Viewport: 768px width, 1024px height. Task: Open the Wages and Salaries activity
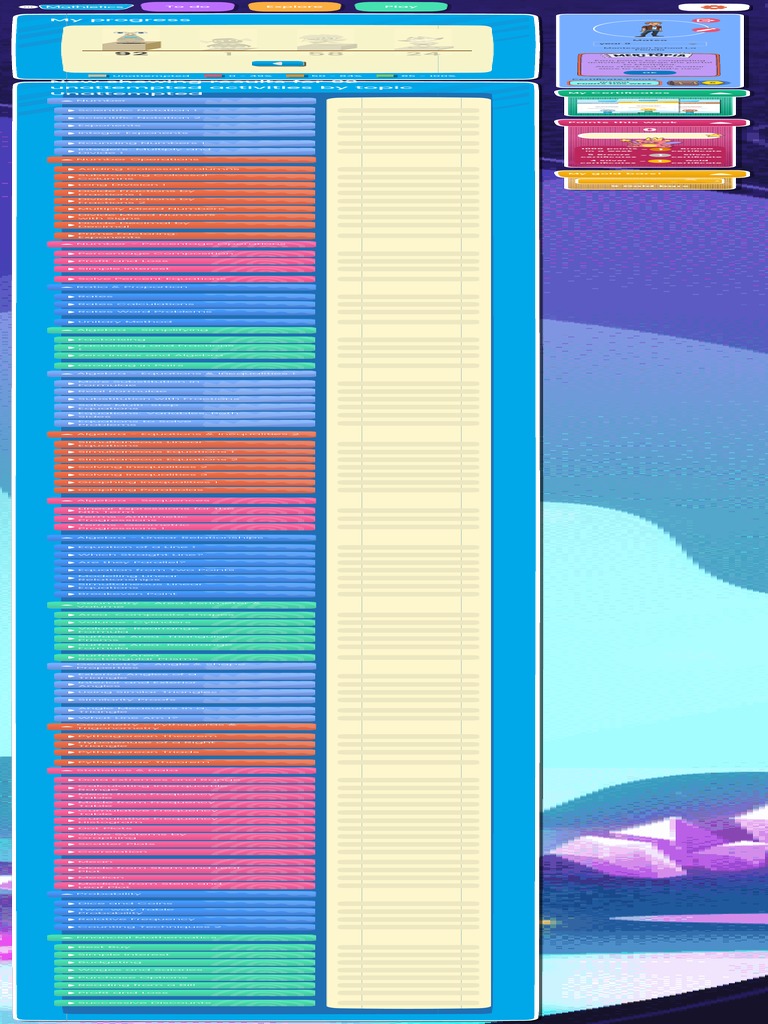coord(185,970)
